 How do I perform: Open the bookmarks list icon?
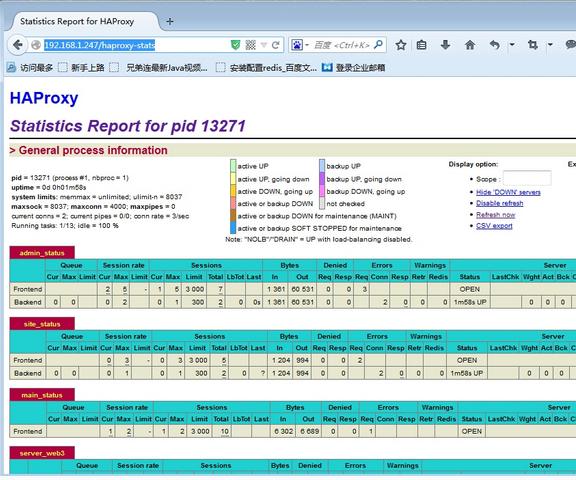click(x=422, y=45)
